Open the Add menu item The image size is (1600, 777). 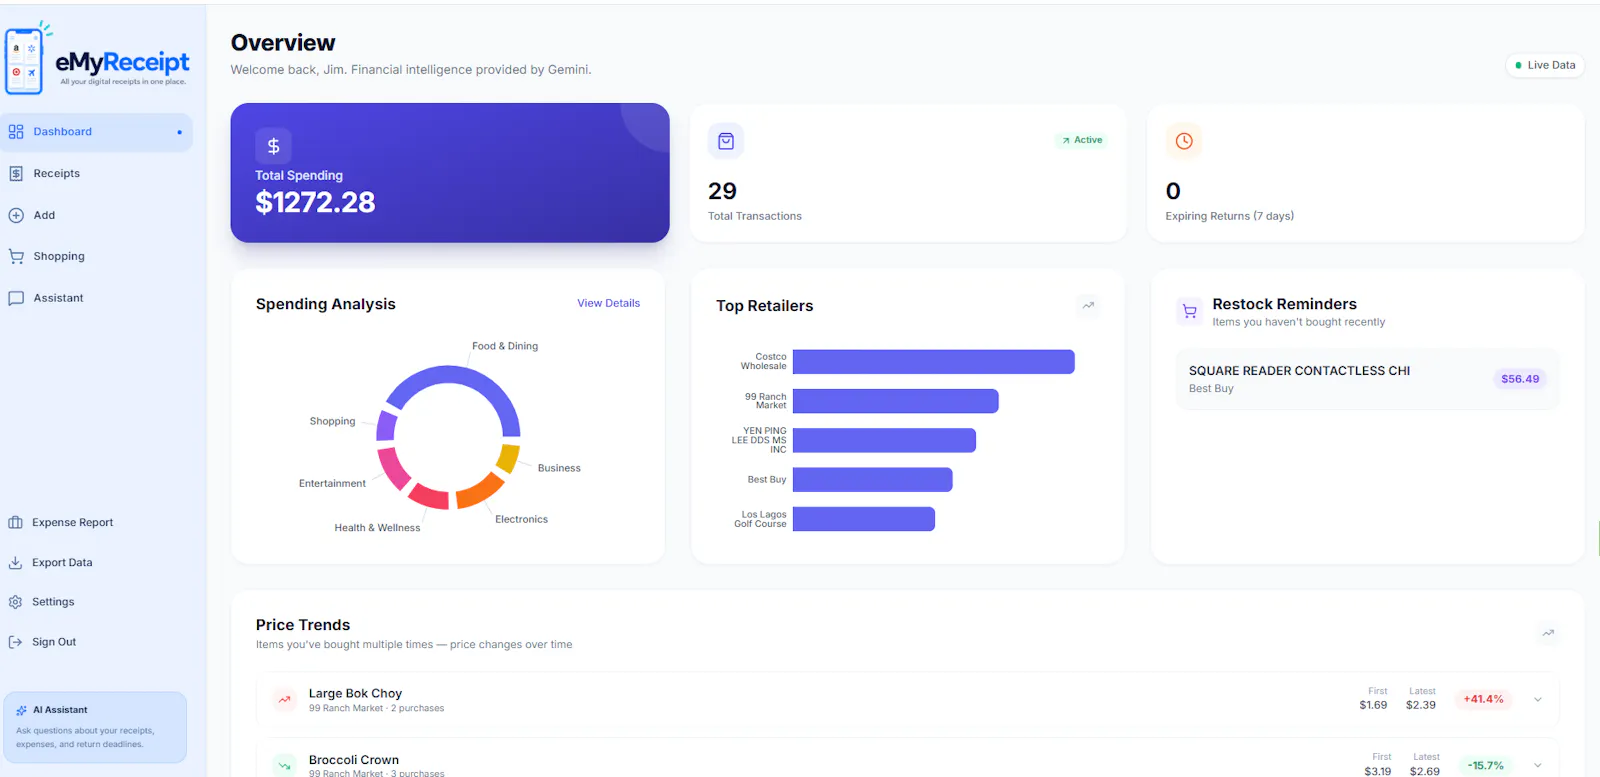click(96, 215)
